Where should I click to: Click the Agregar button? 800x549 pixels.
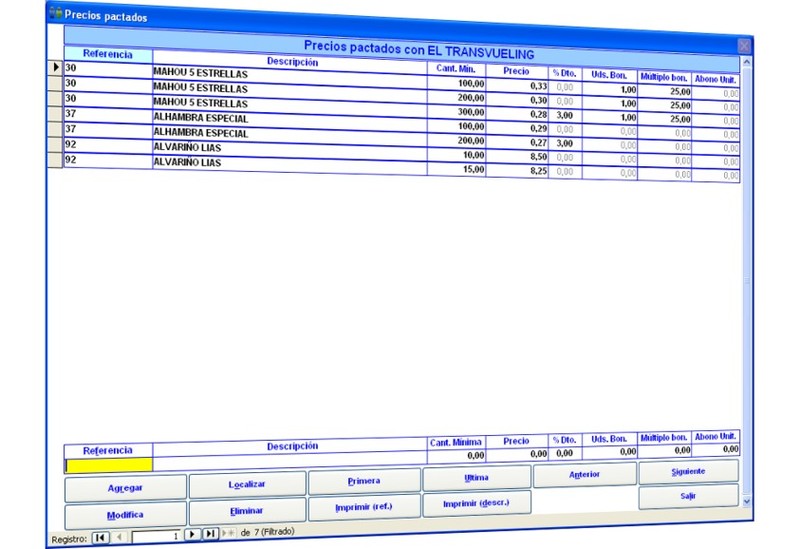[x=125, y=487]
